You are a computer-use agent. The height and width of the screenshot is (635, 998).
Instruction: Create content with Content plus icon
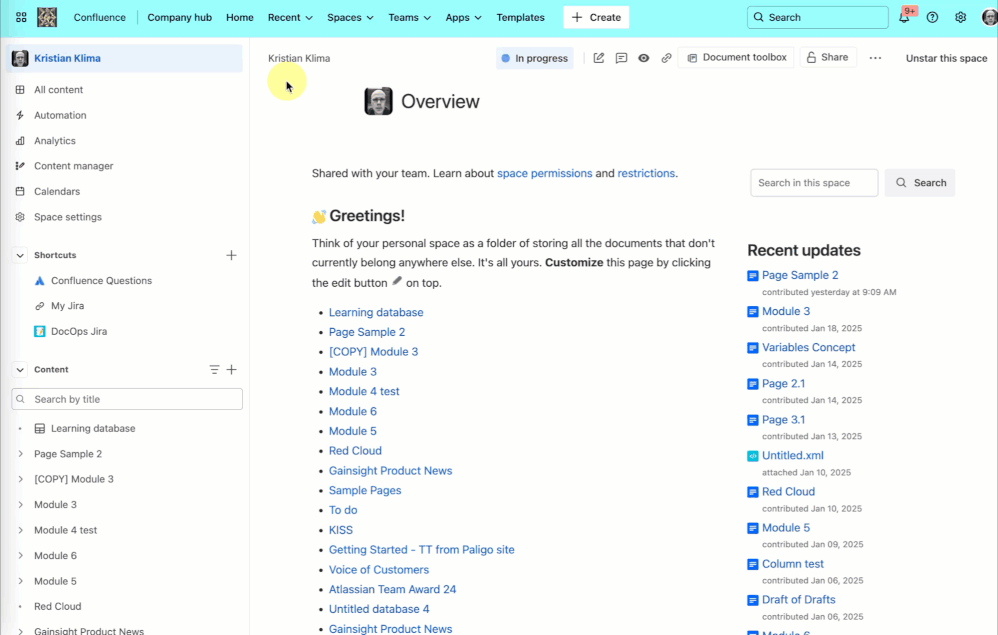pos(232,370)
